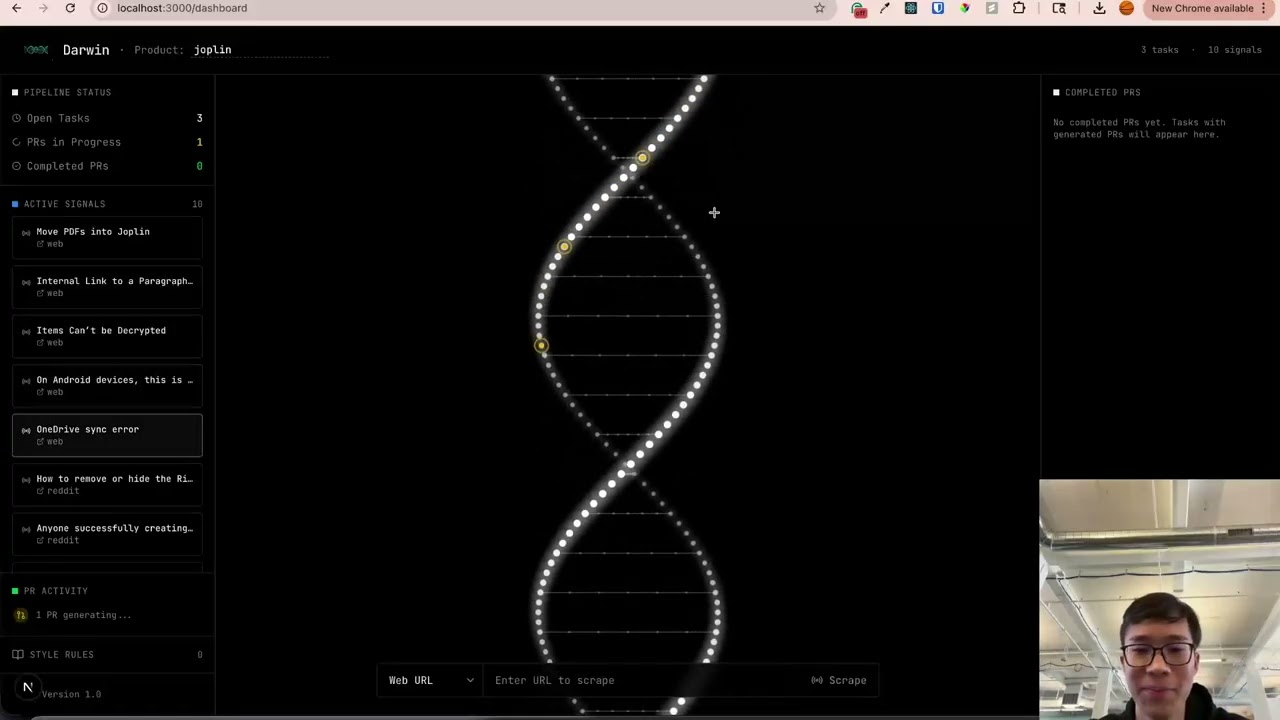Go back with the browser back arrow
Viewport: 1280px width, 720px height.
click(x=16, y=8)
